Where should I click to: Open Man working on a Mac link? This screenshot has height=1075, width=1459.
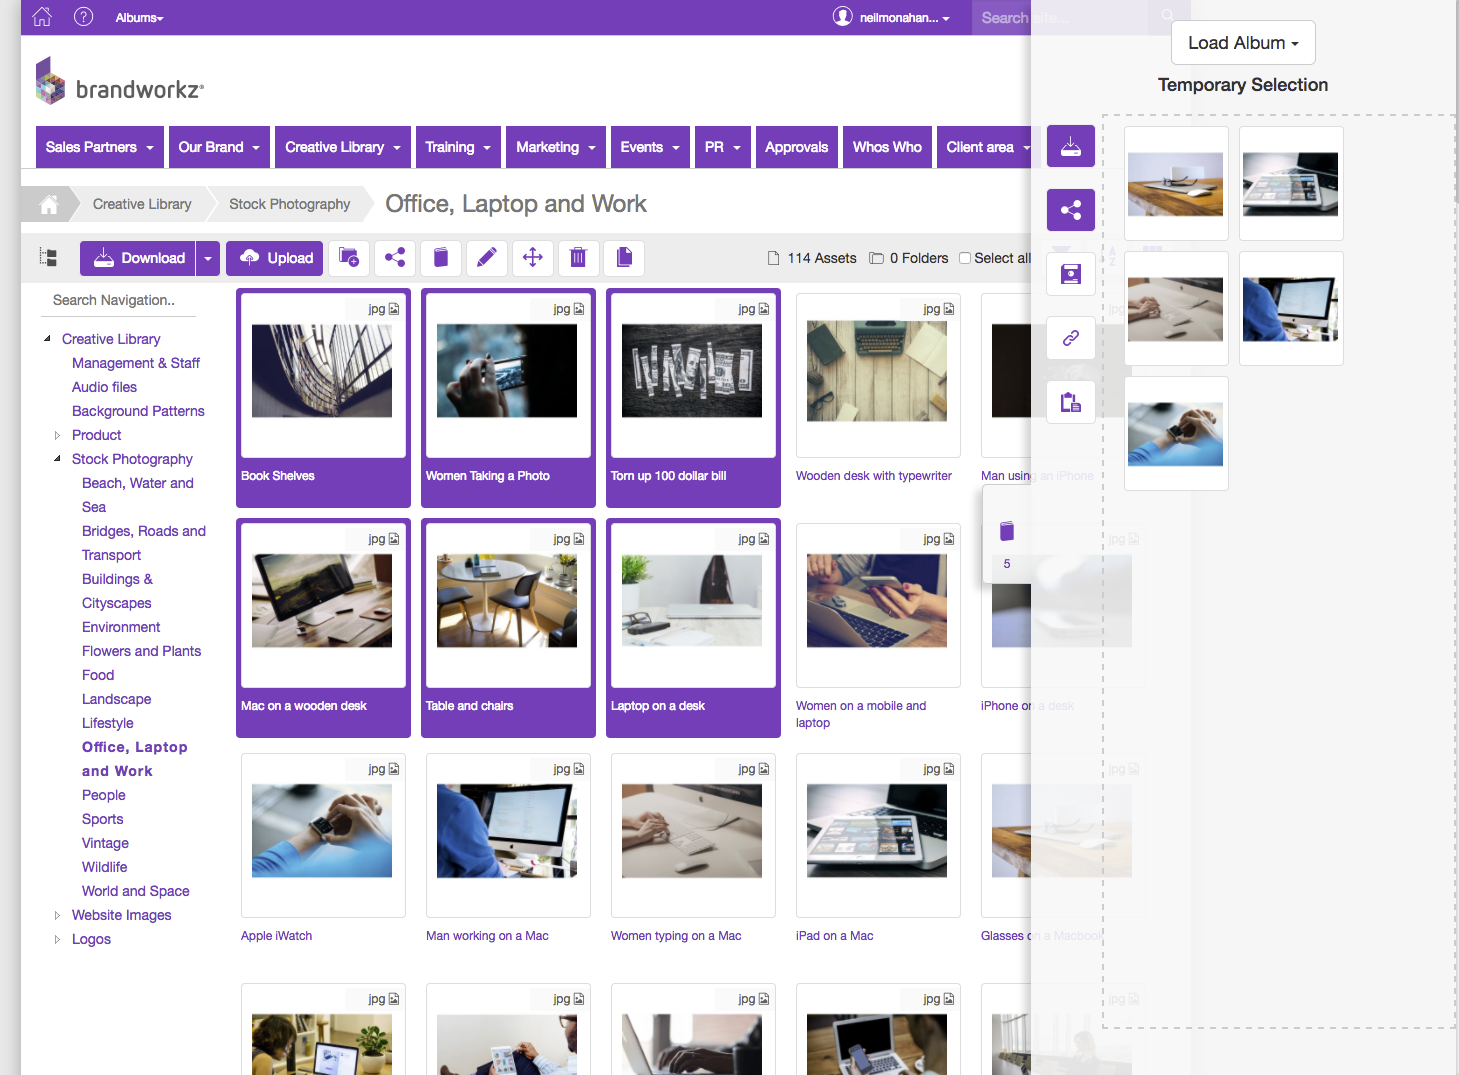click(487, 936)
